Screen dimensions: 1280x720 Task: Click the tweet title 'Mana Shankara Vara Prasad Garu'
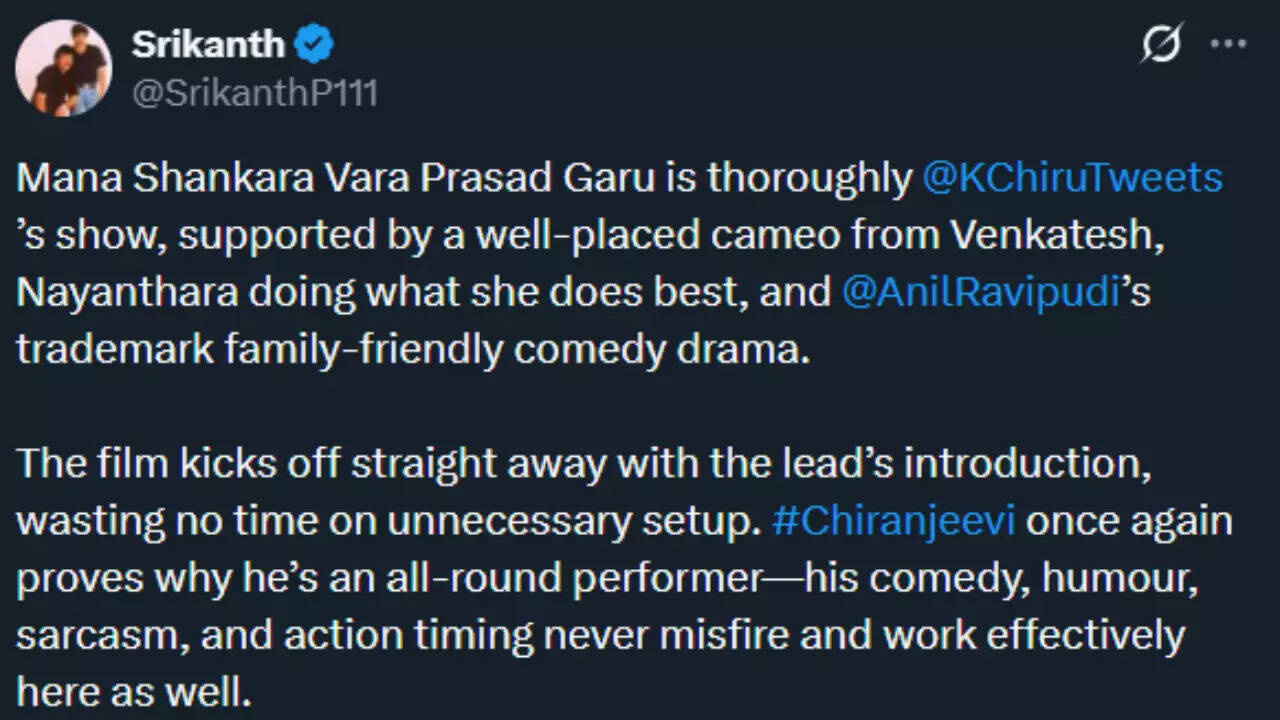click(x=335, y=178)
